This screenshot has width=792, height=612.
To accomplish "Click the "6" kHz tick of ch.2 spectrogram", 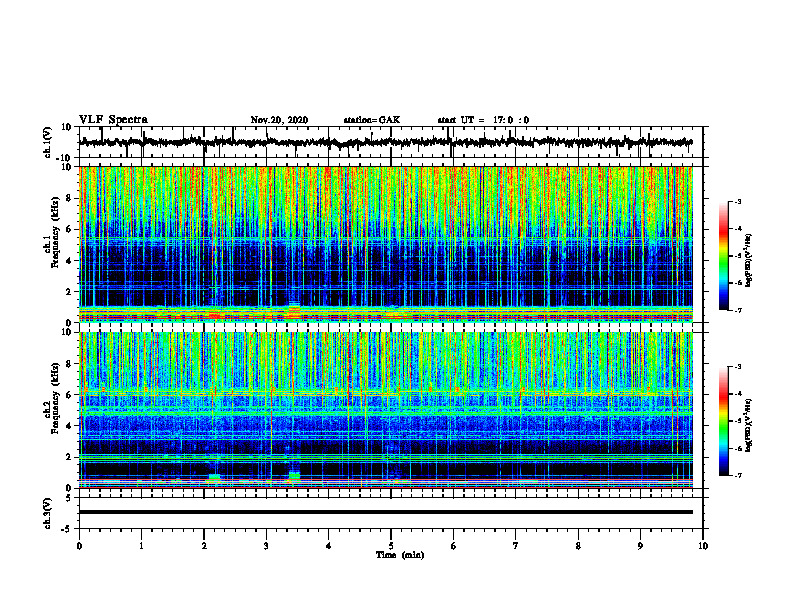I will [69, 395].
